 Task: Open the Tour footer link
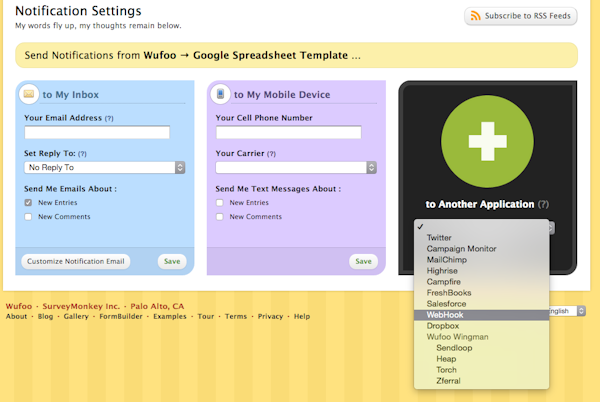pos(206,317)
